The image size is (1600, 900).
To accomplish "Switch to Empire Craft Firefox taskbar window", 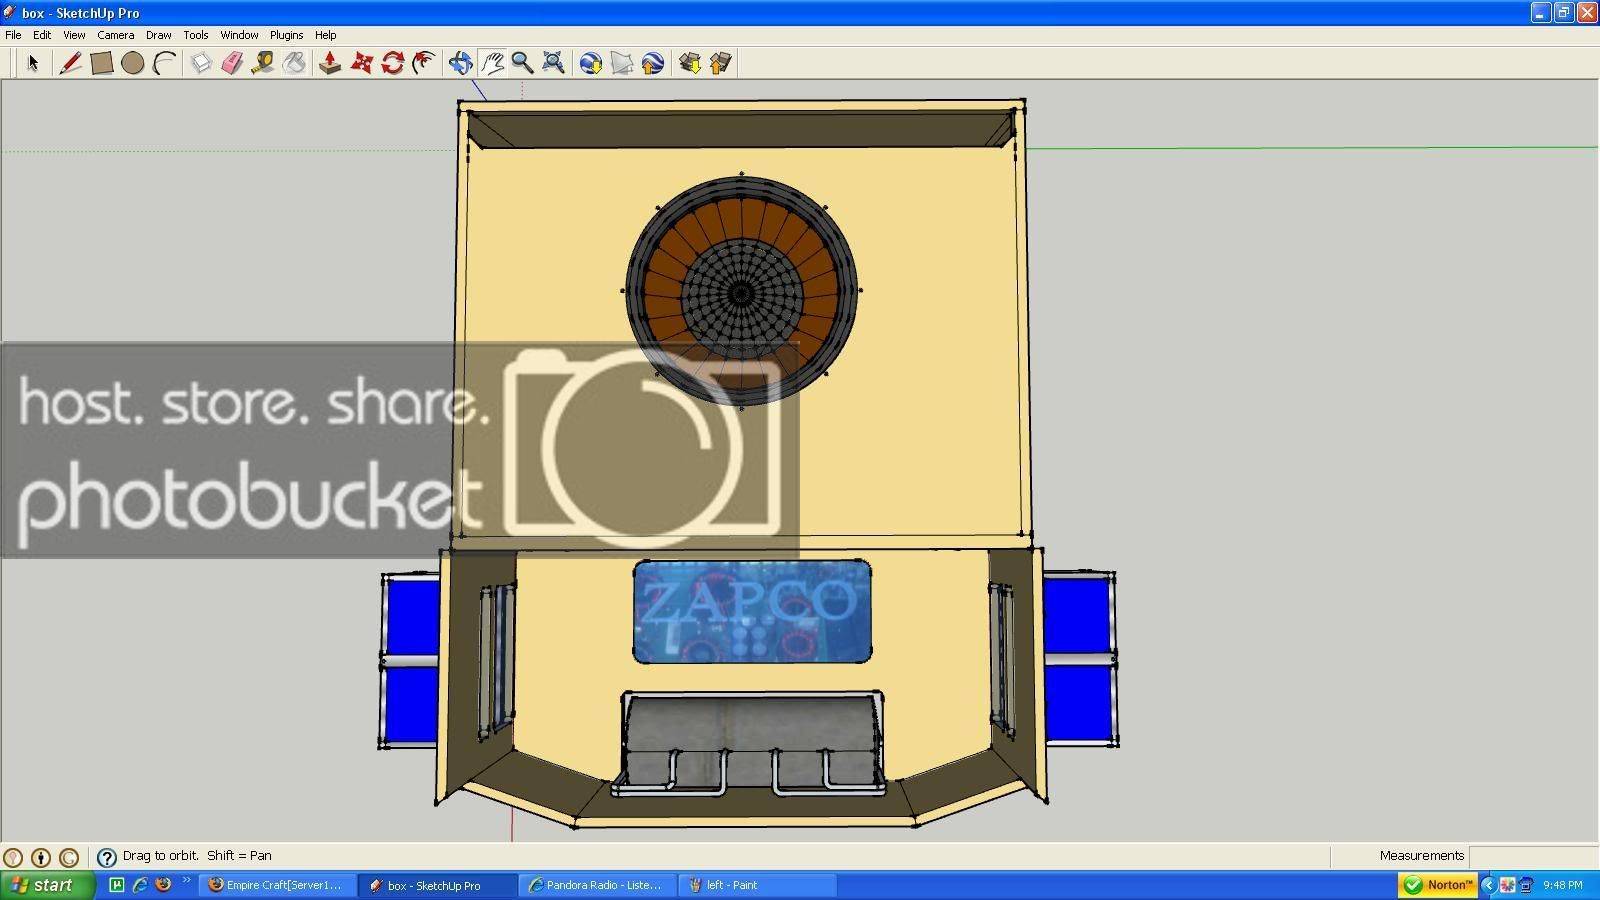I will (x=278, y=885).
